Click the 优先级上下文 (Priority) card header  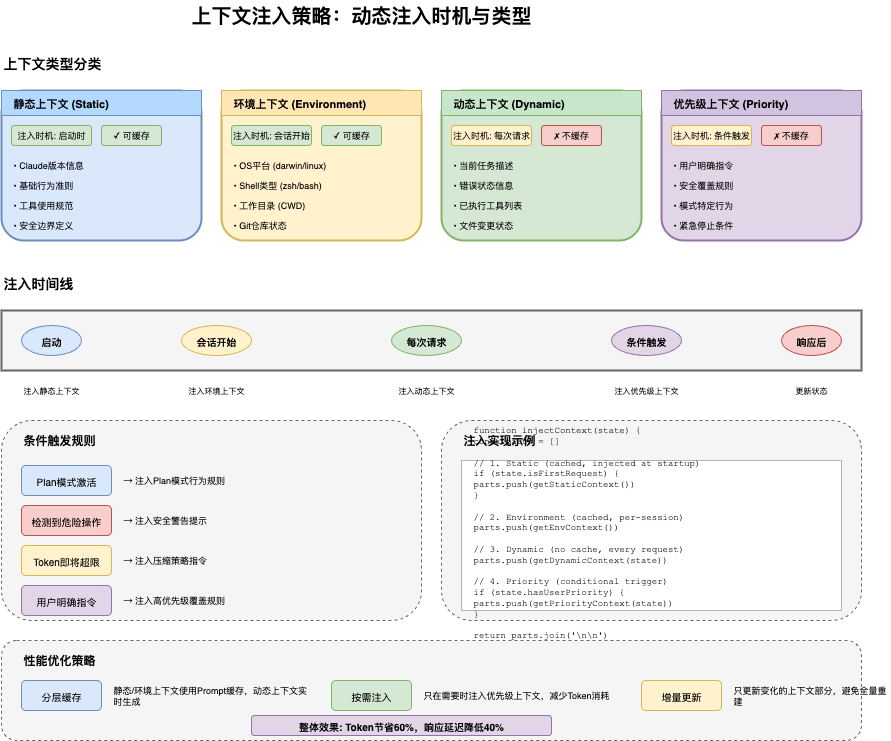761,103
